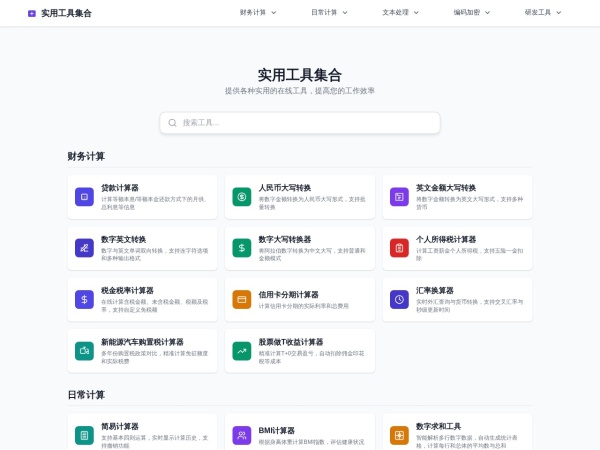
Task: Click the 数字求和工具 orange icon
Action: 399,435
